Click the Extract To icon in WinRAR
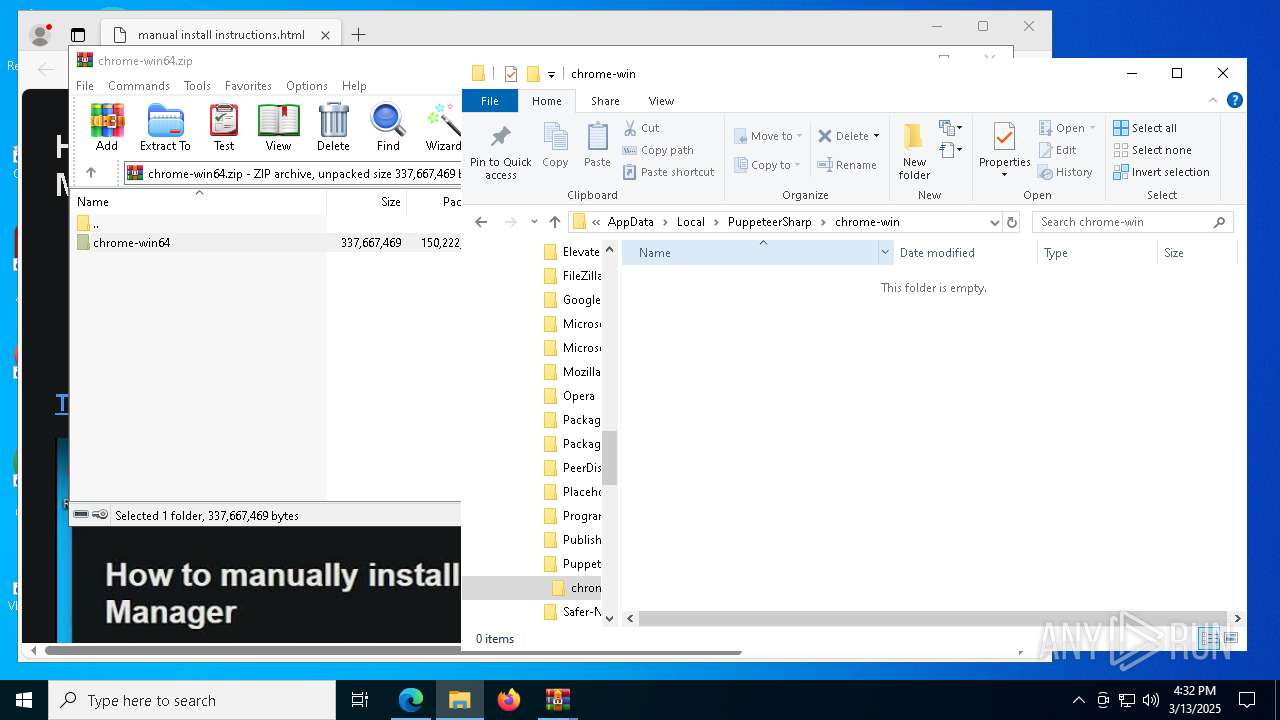This screenshot has width=1280, height=720. pyautogui.click(x=165, y=128)
